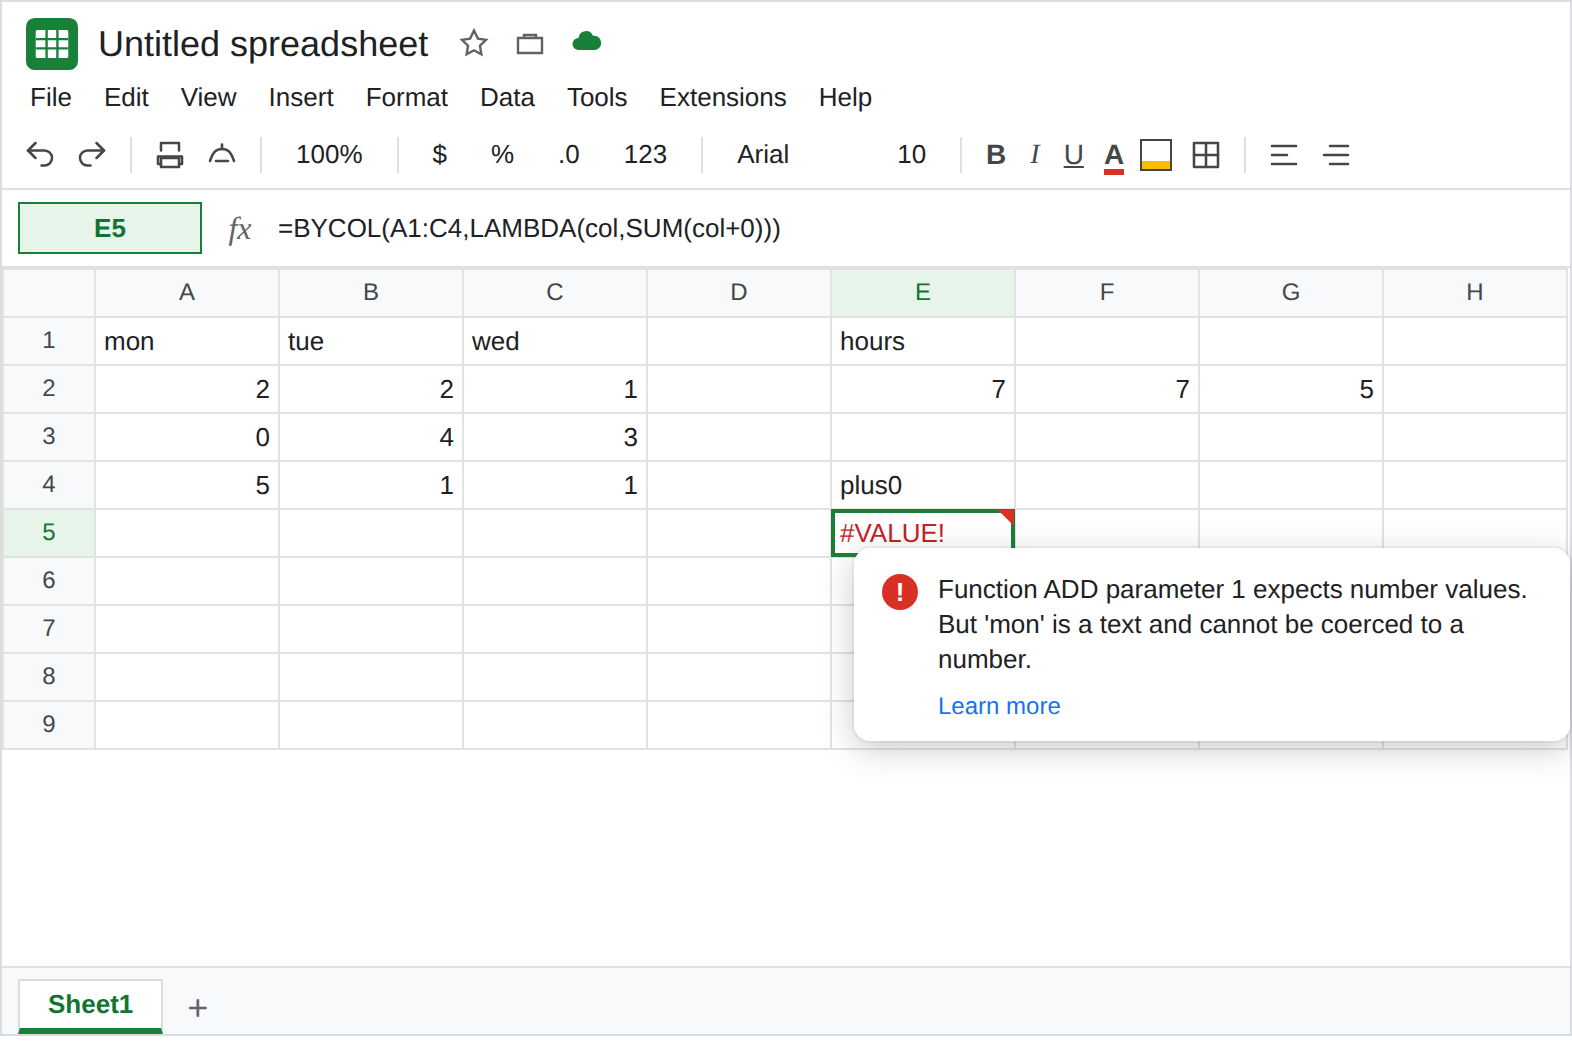Select column E header
The image size is (1572, 1044).
click(x=923, y=292)
